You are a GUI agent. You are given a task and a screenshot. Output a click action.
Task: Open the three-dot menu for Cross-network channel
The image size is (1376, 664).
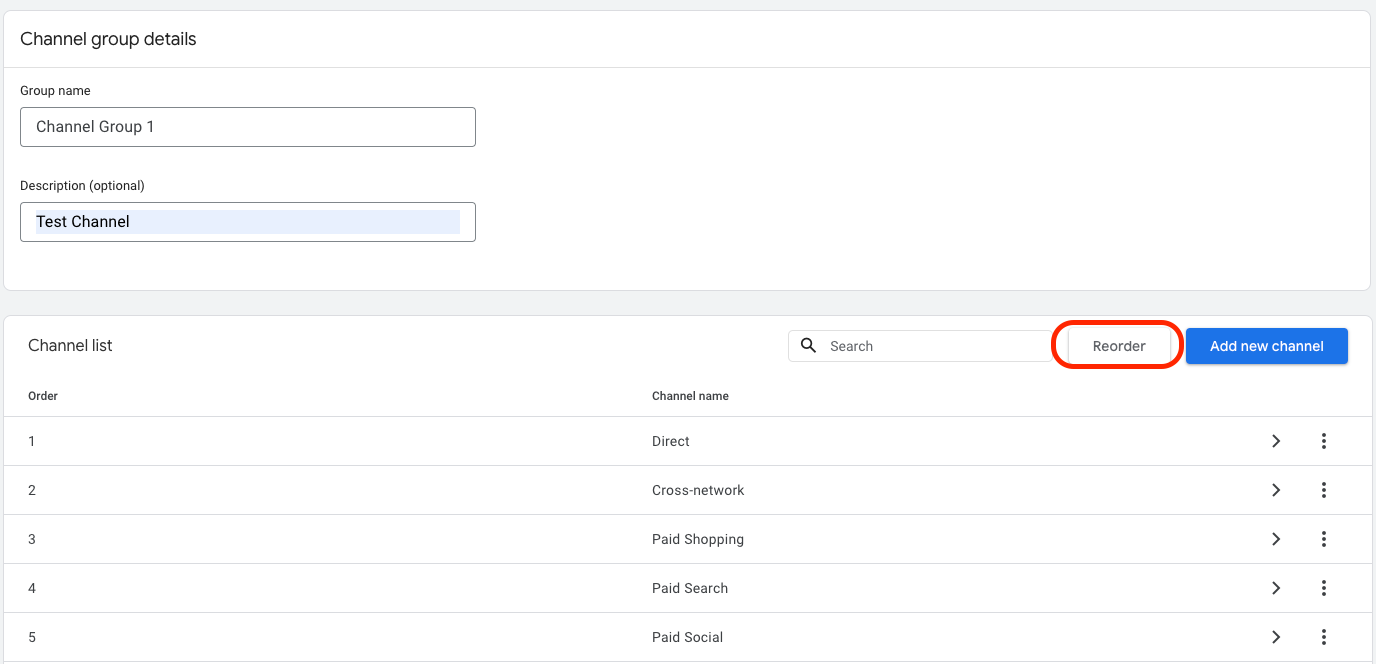click(x=1323, y=490)
